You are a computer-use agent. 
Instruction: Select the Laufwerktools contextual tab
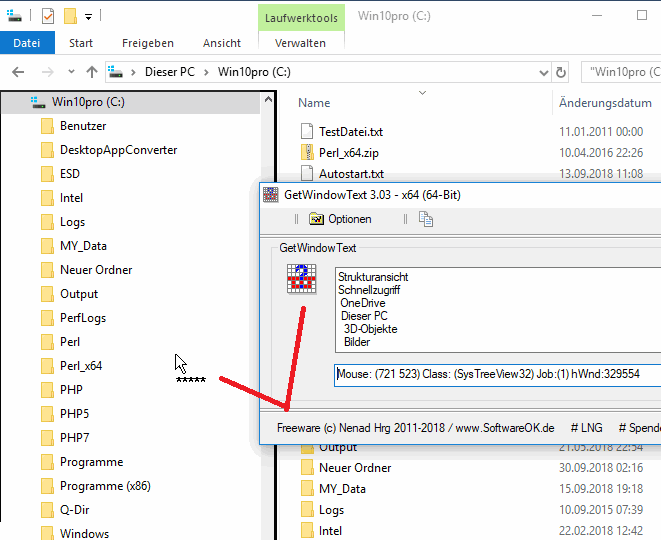[x=301, y=18]
